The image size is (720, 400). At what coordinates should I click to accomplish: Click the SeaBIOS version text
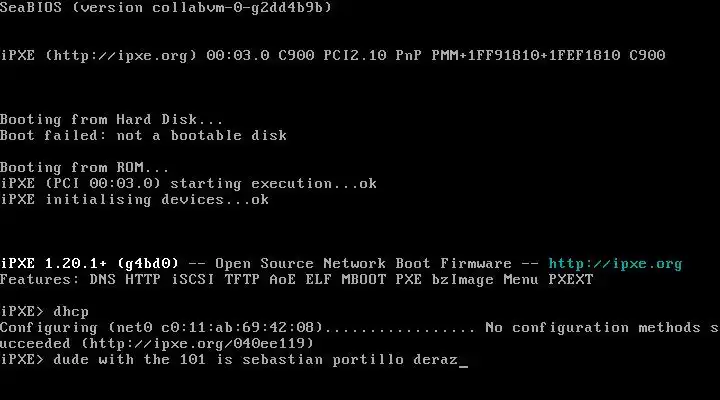tap(166, 8)
